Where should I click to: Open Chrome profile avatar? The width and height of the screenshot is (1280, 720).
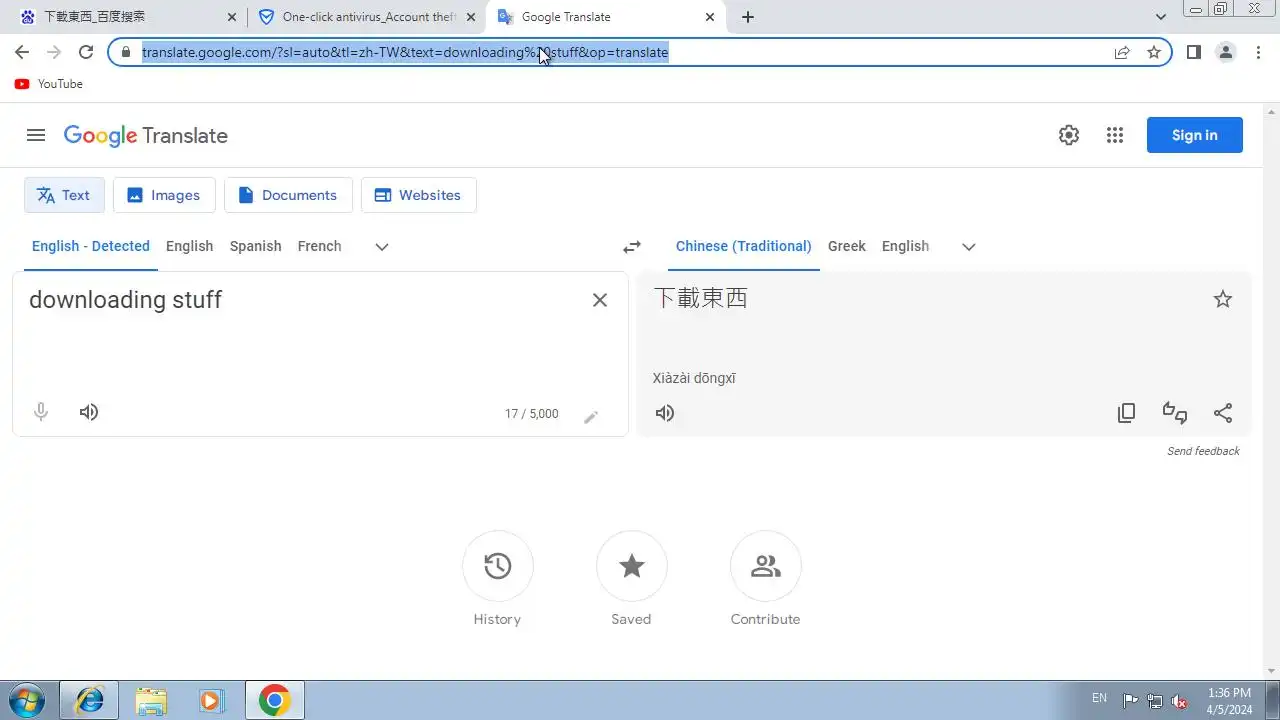click(1226, 52)
